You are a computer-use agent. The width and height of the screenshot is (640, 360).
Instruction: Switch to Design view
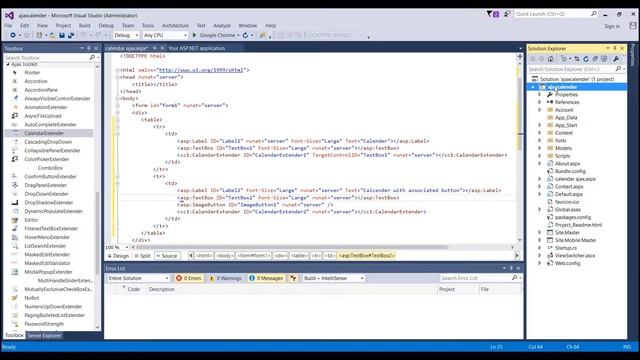[x=118, y=256]
